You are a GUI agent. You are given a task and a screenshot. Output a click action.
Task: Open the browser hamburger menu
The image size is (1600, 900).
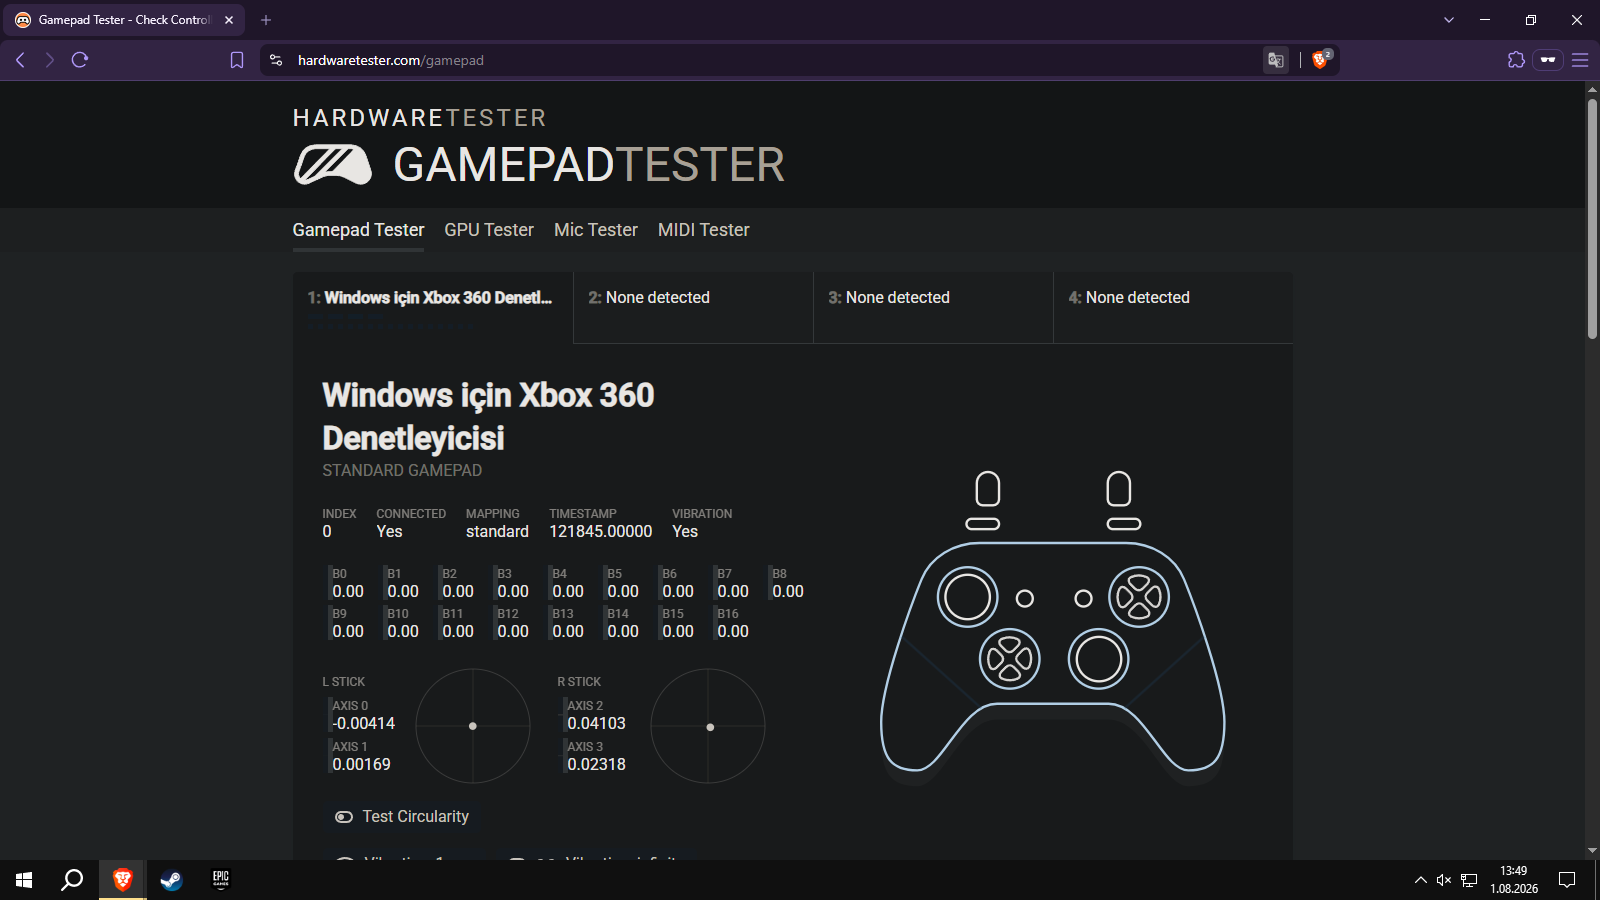(1580, 60)
